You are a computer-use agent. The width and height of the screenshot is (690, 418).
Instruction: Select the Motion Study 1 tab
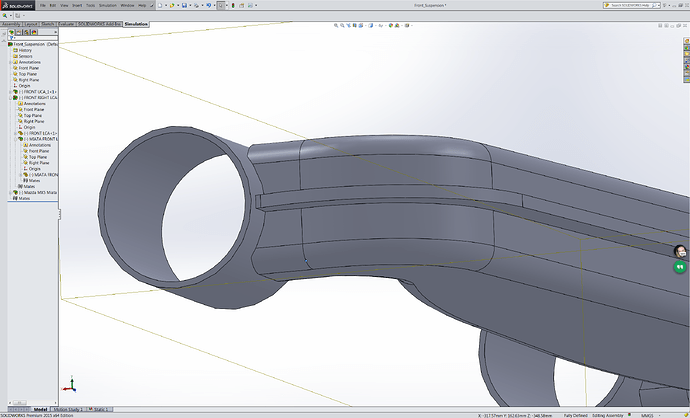pos(66,409)
